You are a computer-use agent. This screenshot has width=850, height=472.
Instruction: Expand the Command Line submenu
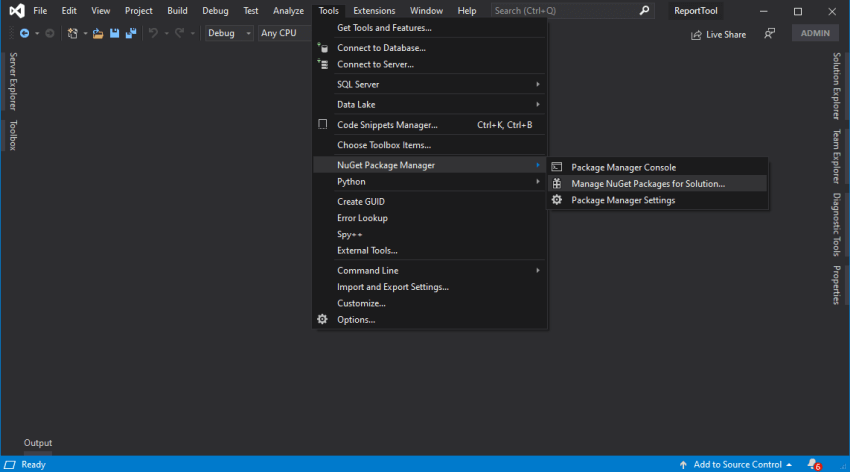(429, 270)
